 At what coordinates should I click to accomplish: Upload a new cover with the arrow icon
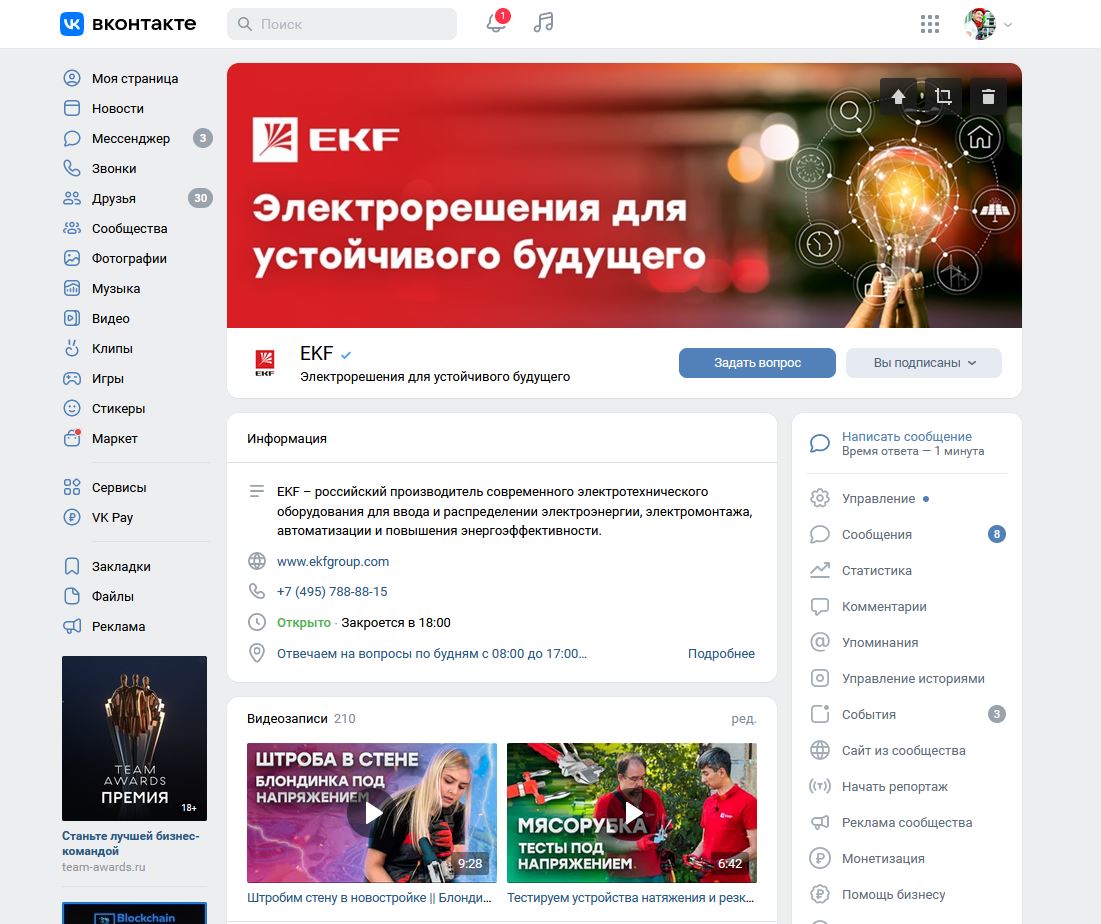click(x=898, y=96)
